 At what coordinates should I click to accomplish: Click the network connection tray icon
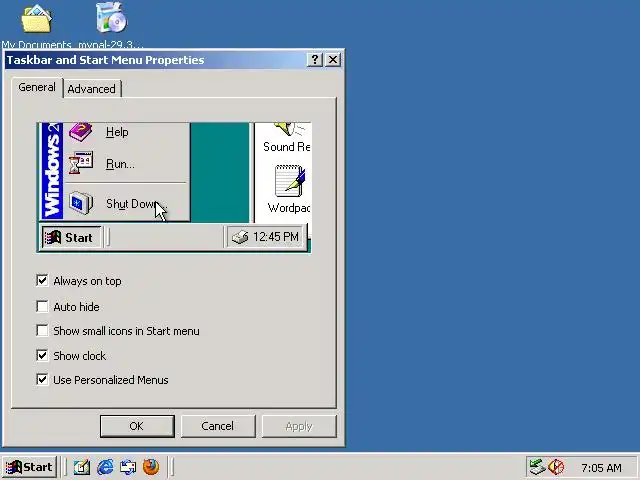coord(537,467)
